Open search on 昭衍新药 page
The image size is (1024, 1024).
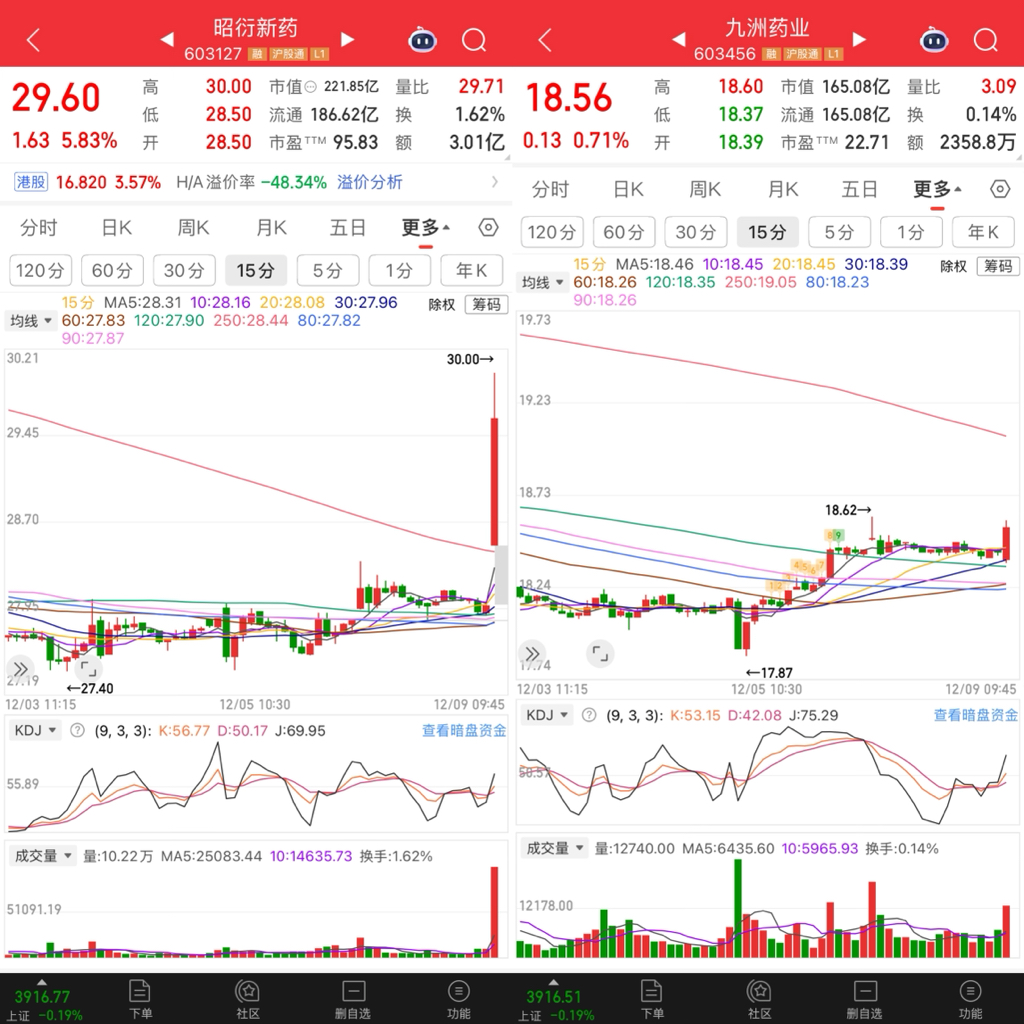coord(474,40)
